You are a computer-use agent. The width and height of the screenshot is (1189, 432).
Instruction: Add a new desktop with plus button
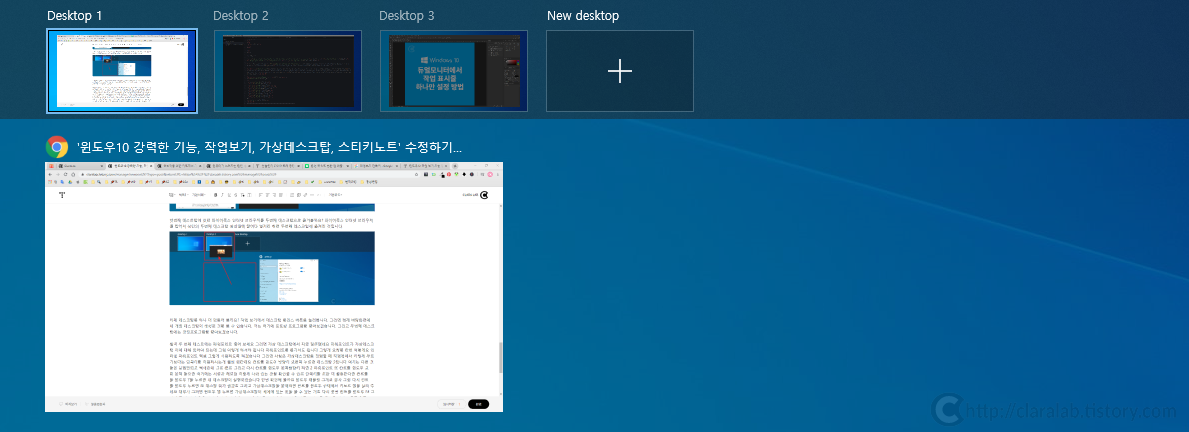(x=620, y=71)
